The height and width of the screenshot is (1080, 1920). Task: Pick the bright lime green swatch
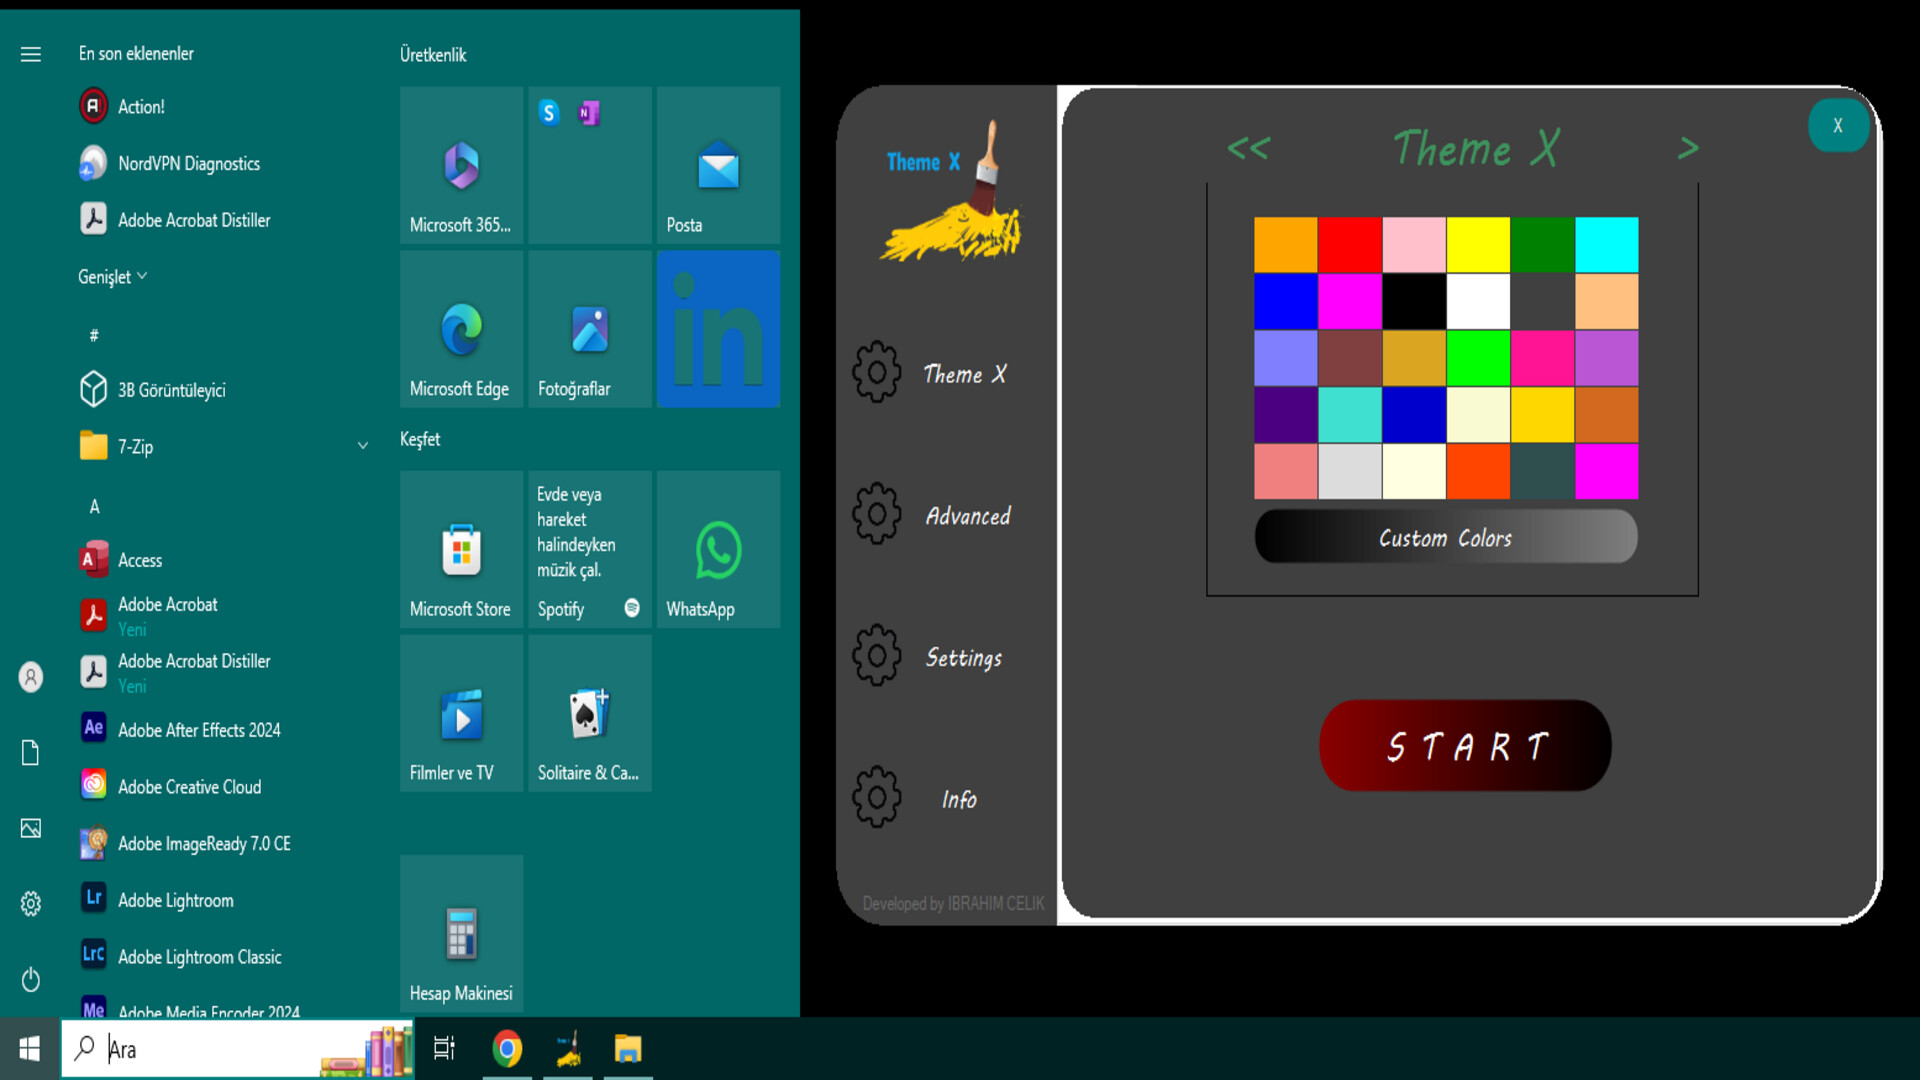1478,358
